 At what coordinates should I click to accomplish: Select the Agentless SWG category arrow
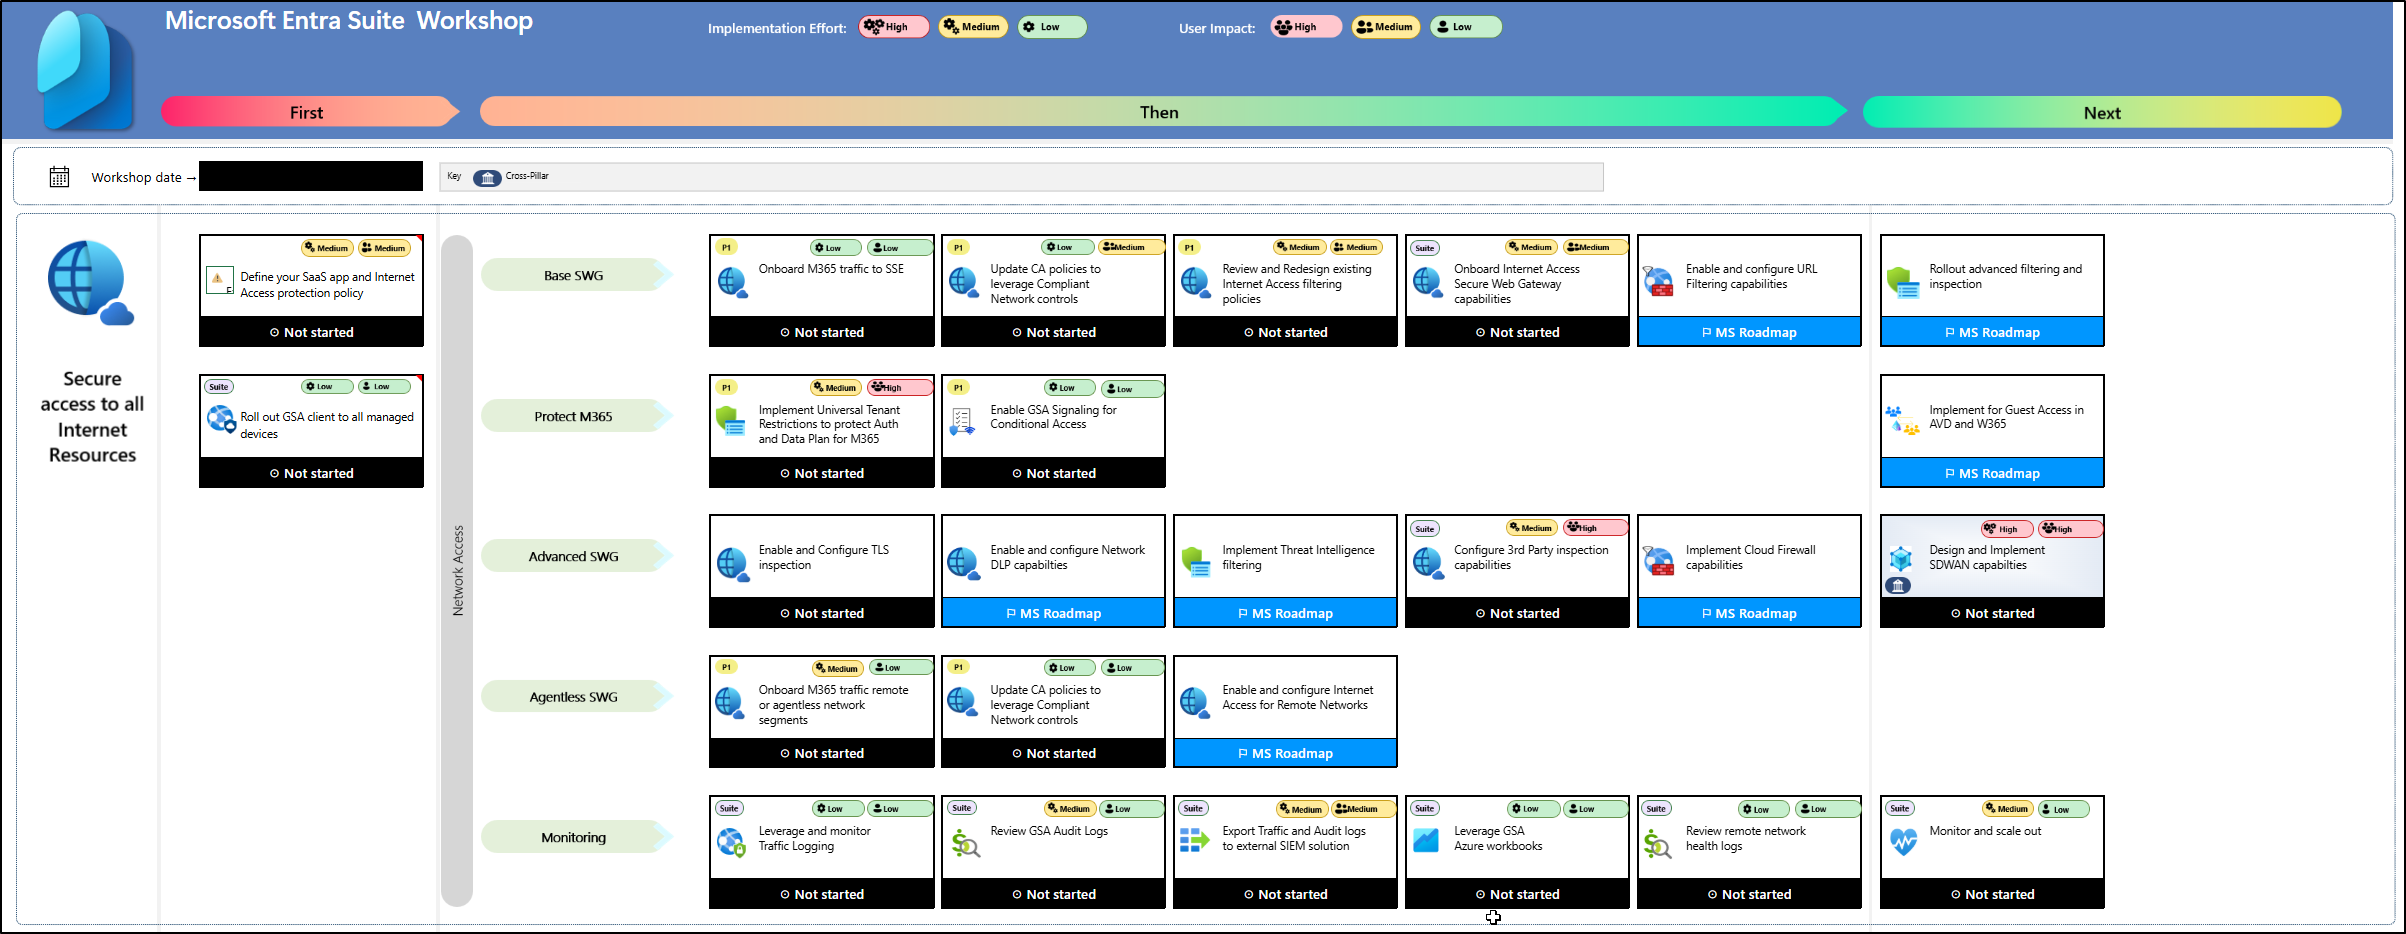tap(574, 697)
